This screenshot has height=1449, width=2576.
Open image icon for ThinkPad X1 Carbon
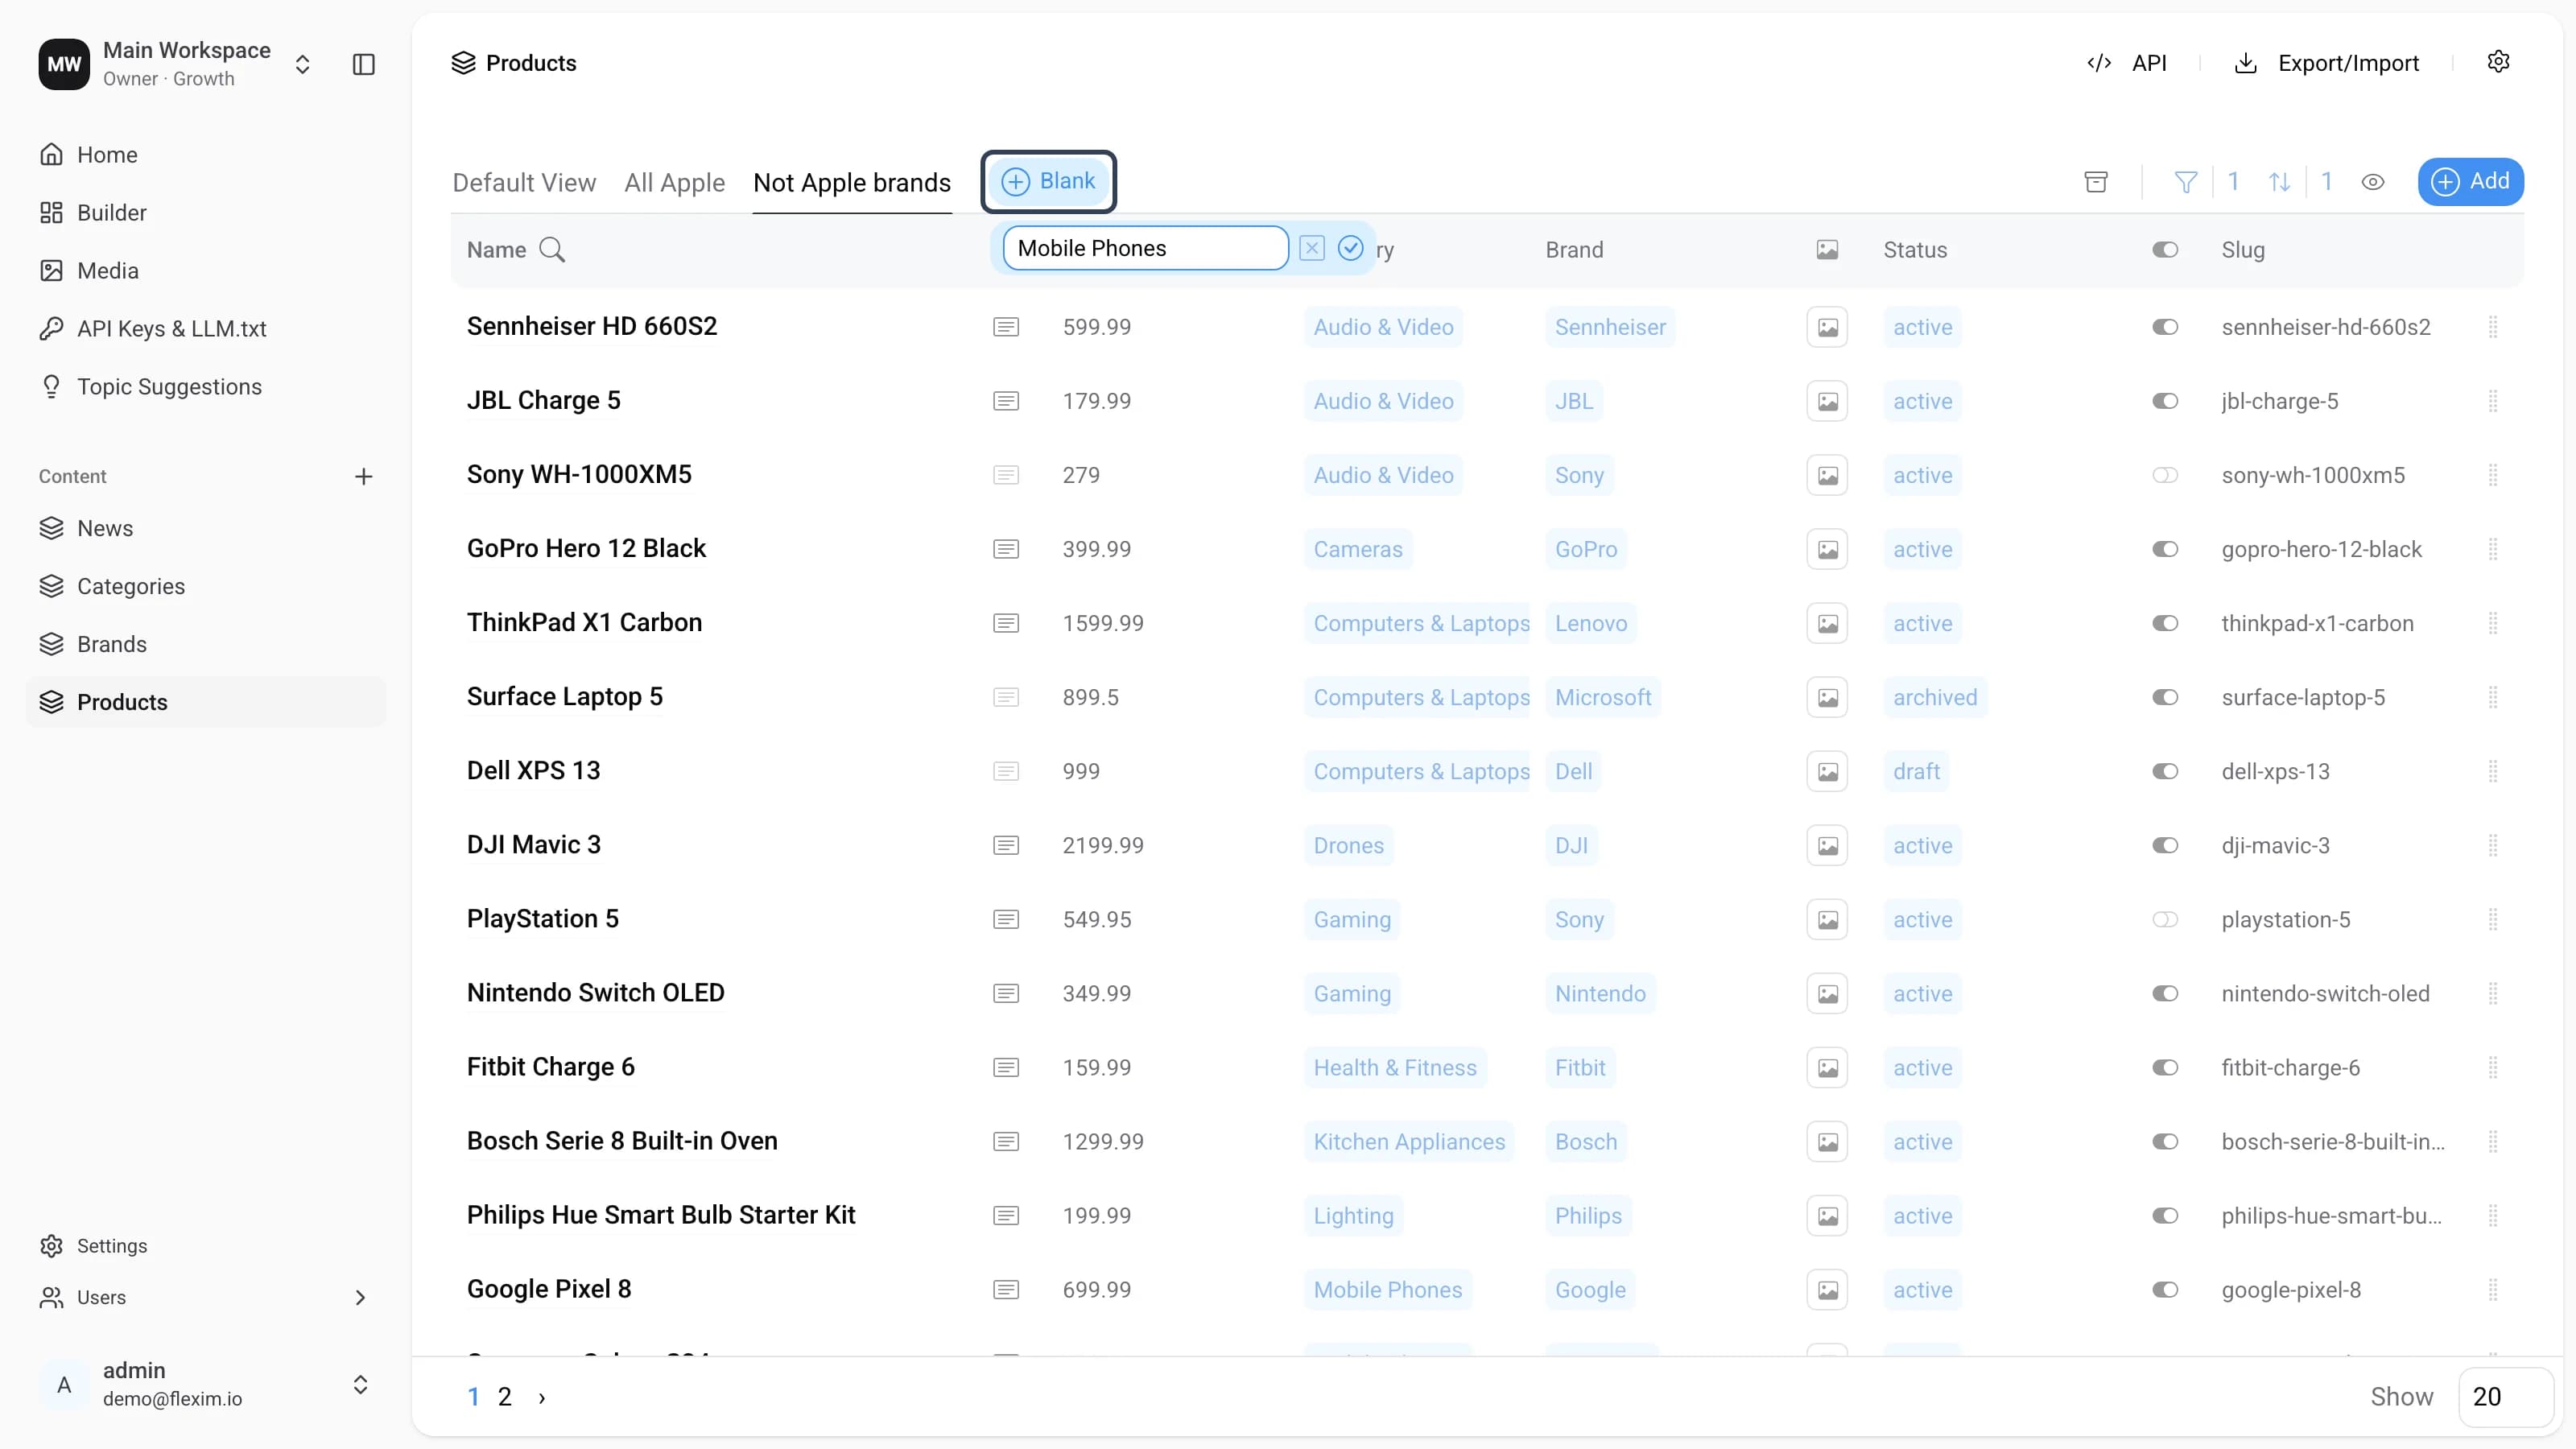pyautogui.click(x=1827, y=623)
